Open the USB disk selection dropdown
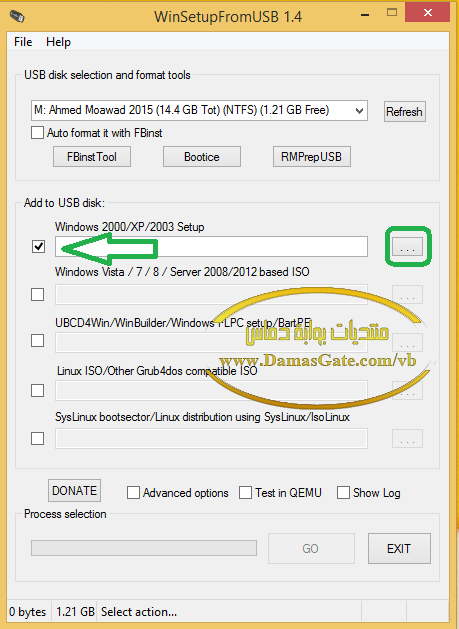The height and width of the screenshot is (629, 459). tap(199, 110)
